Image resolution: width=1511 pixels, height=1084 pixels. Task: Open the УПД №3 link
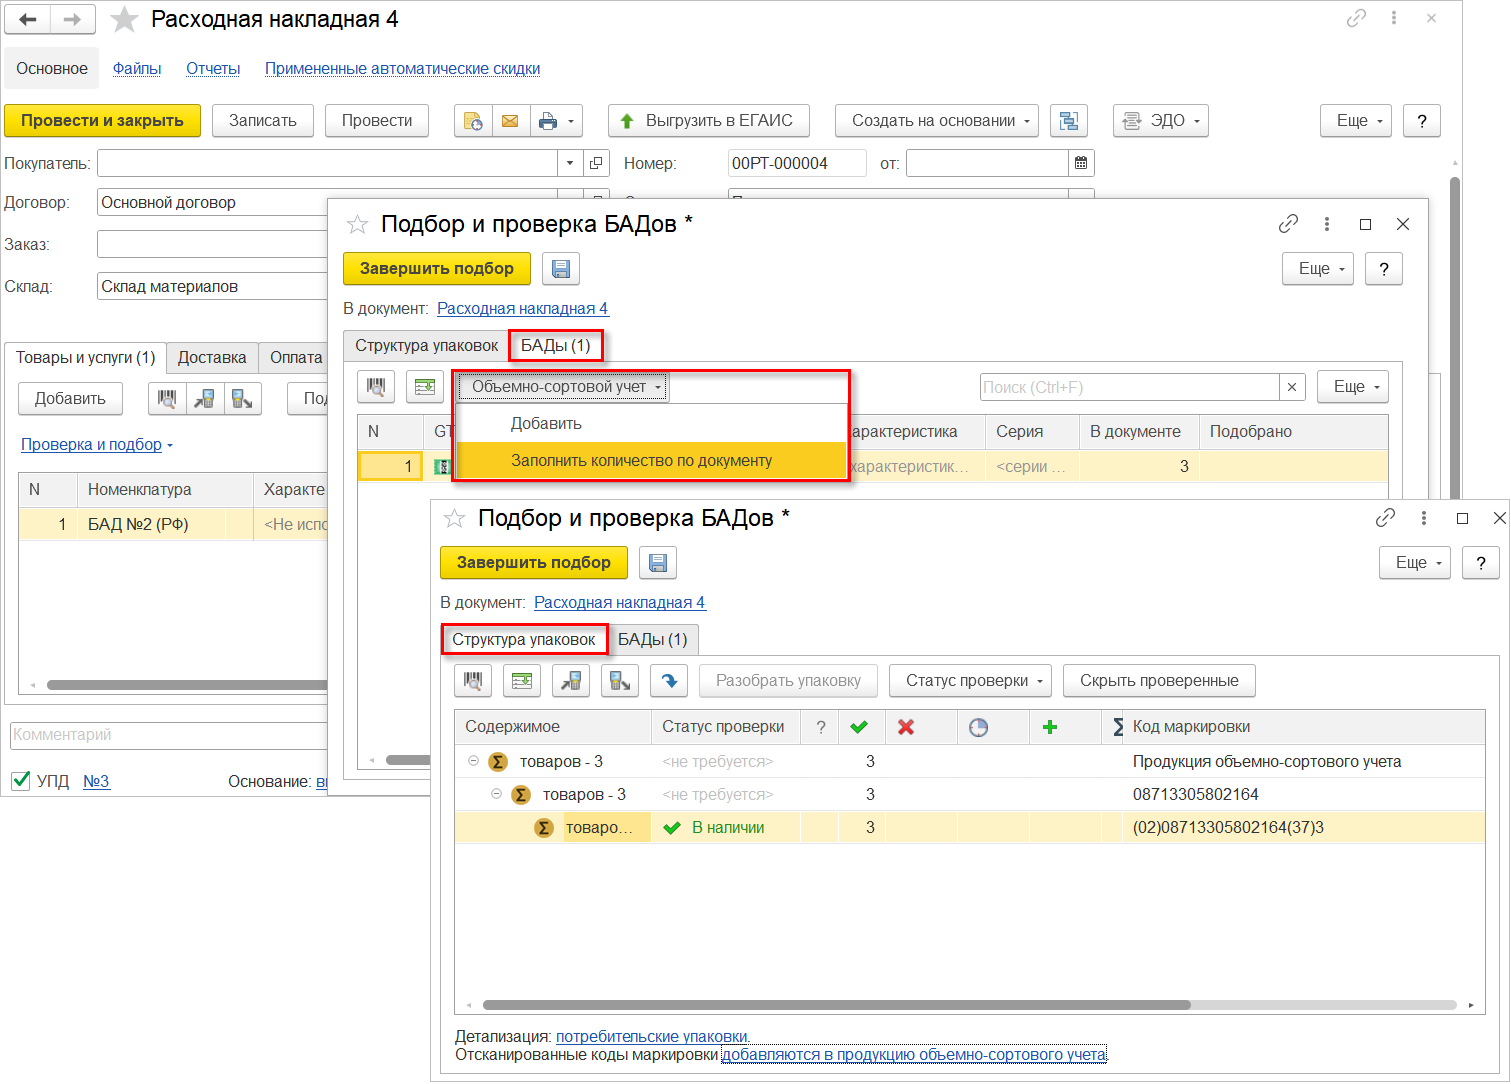coord(96,781)
